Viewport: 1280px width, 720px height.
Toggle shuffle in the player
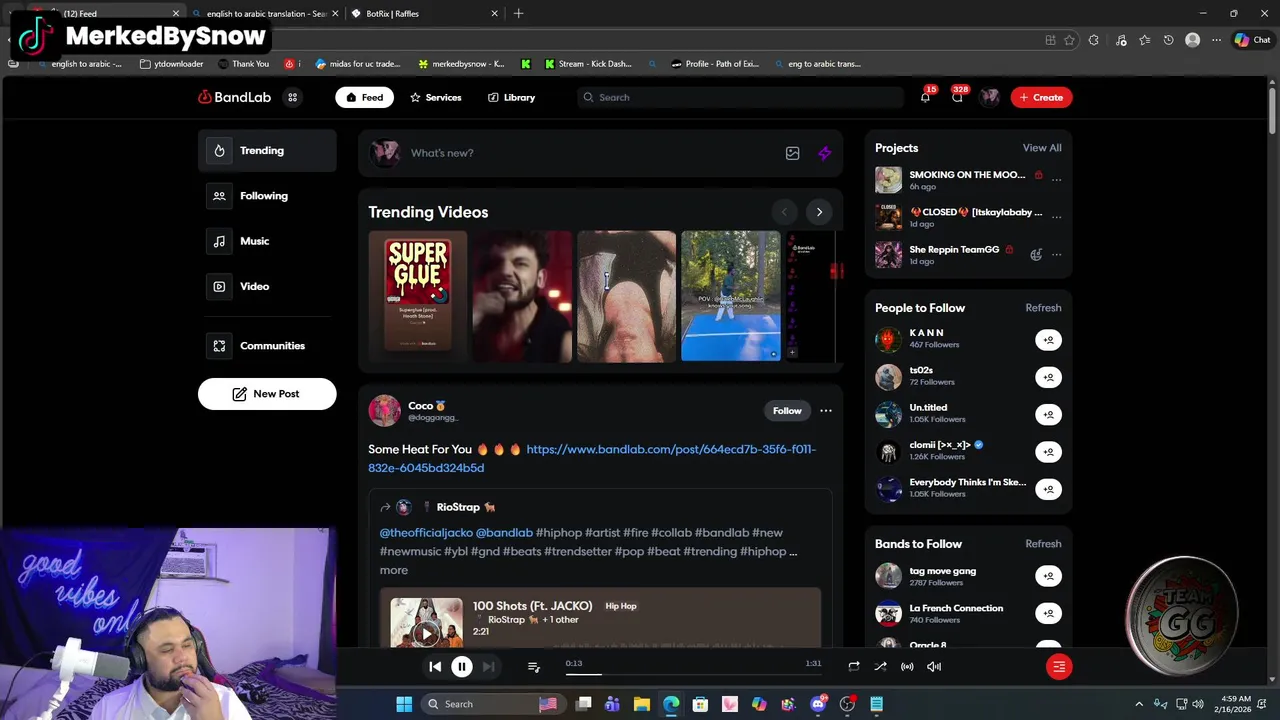click(880, 667)
